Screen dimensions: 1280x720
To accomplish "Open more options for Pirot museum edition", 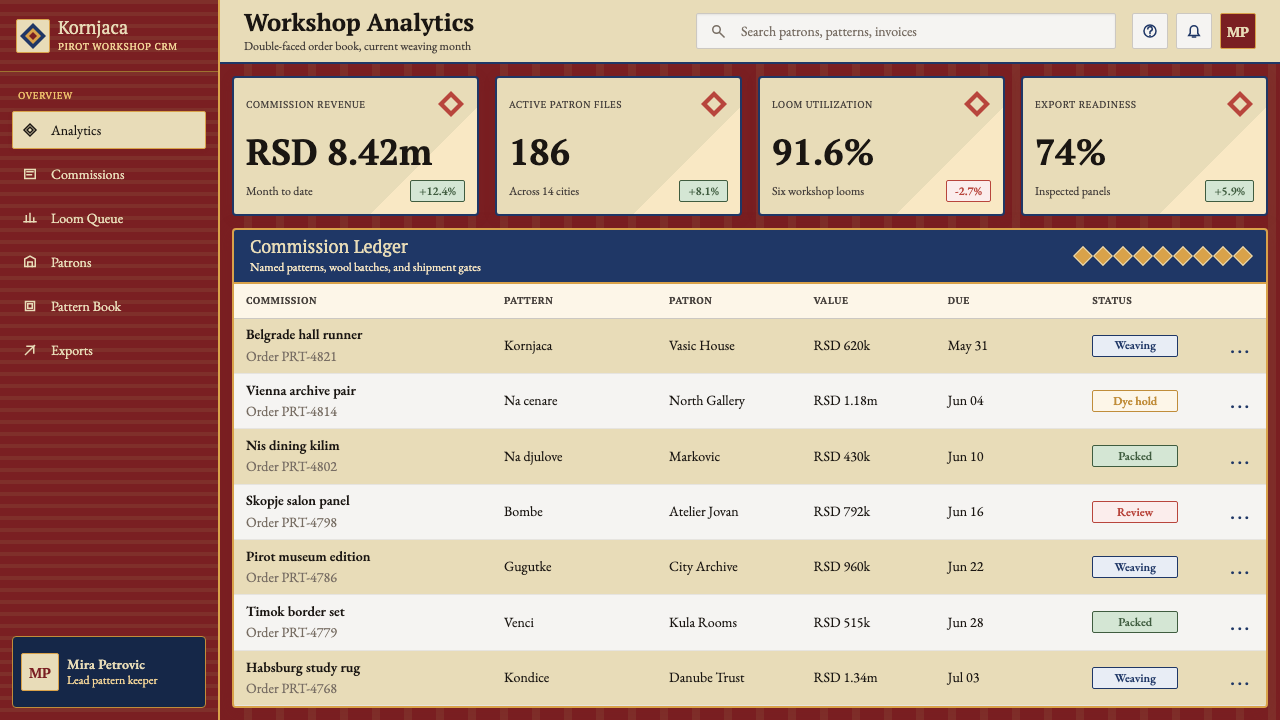I will point(1240,573).
